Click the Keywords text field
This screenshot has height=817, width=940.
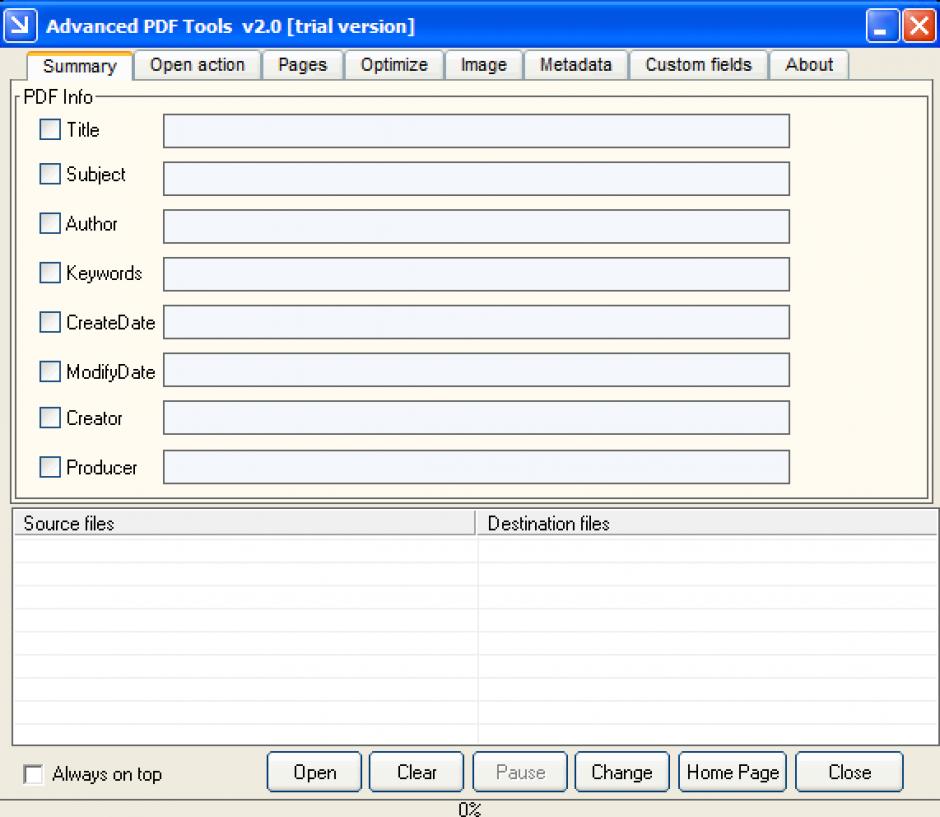[x=477, y=275]
